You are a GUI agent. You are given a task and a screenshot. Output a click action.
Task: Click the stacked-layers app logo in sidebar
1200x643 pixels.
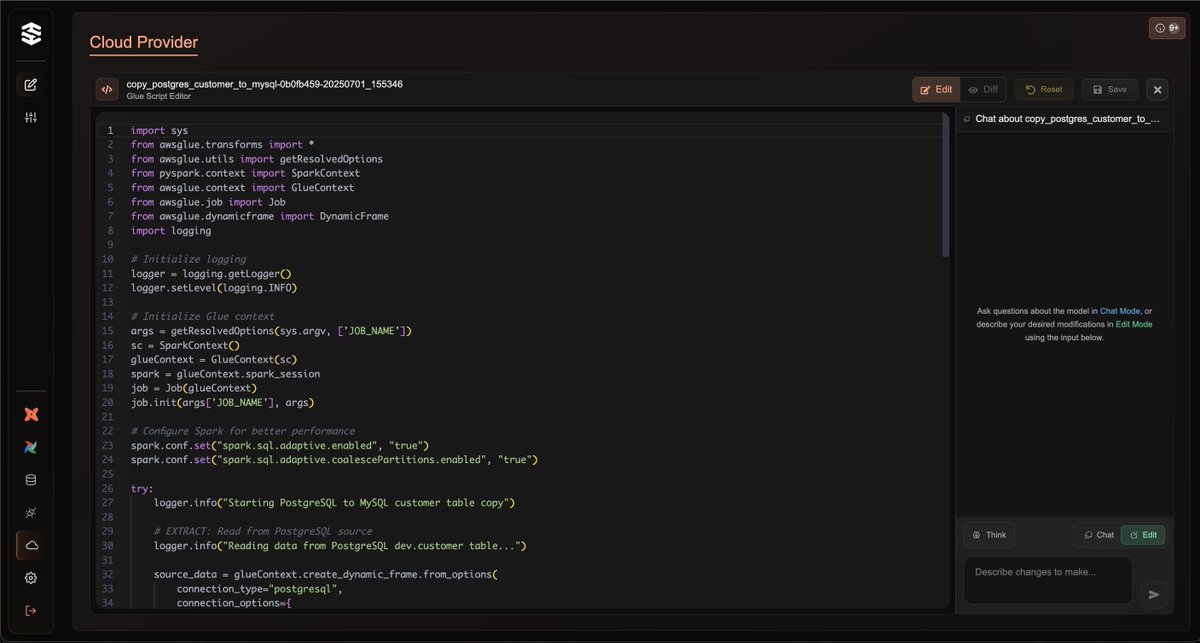[x=31, y=34]
